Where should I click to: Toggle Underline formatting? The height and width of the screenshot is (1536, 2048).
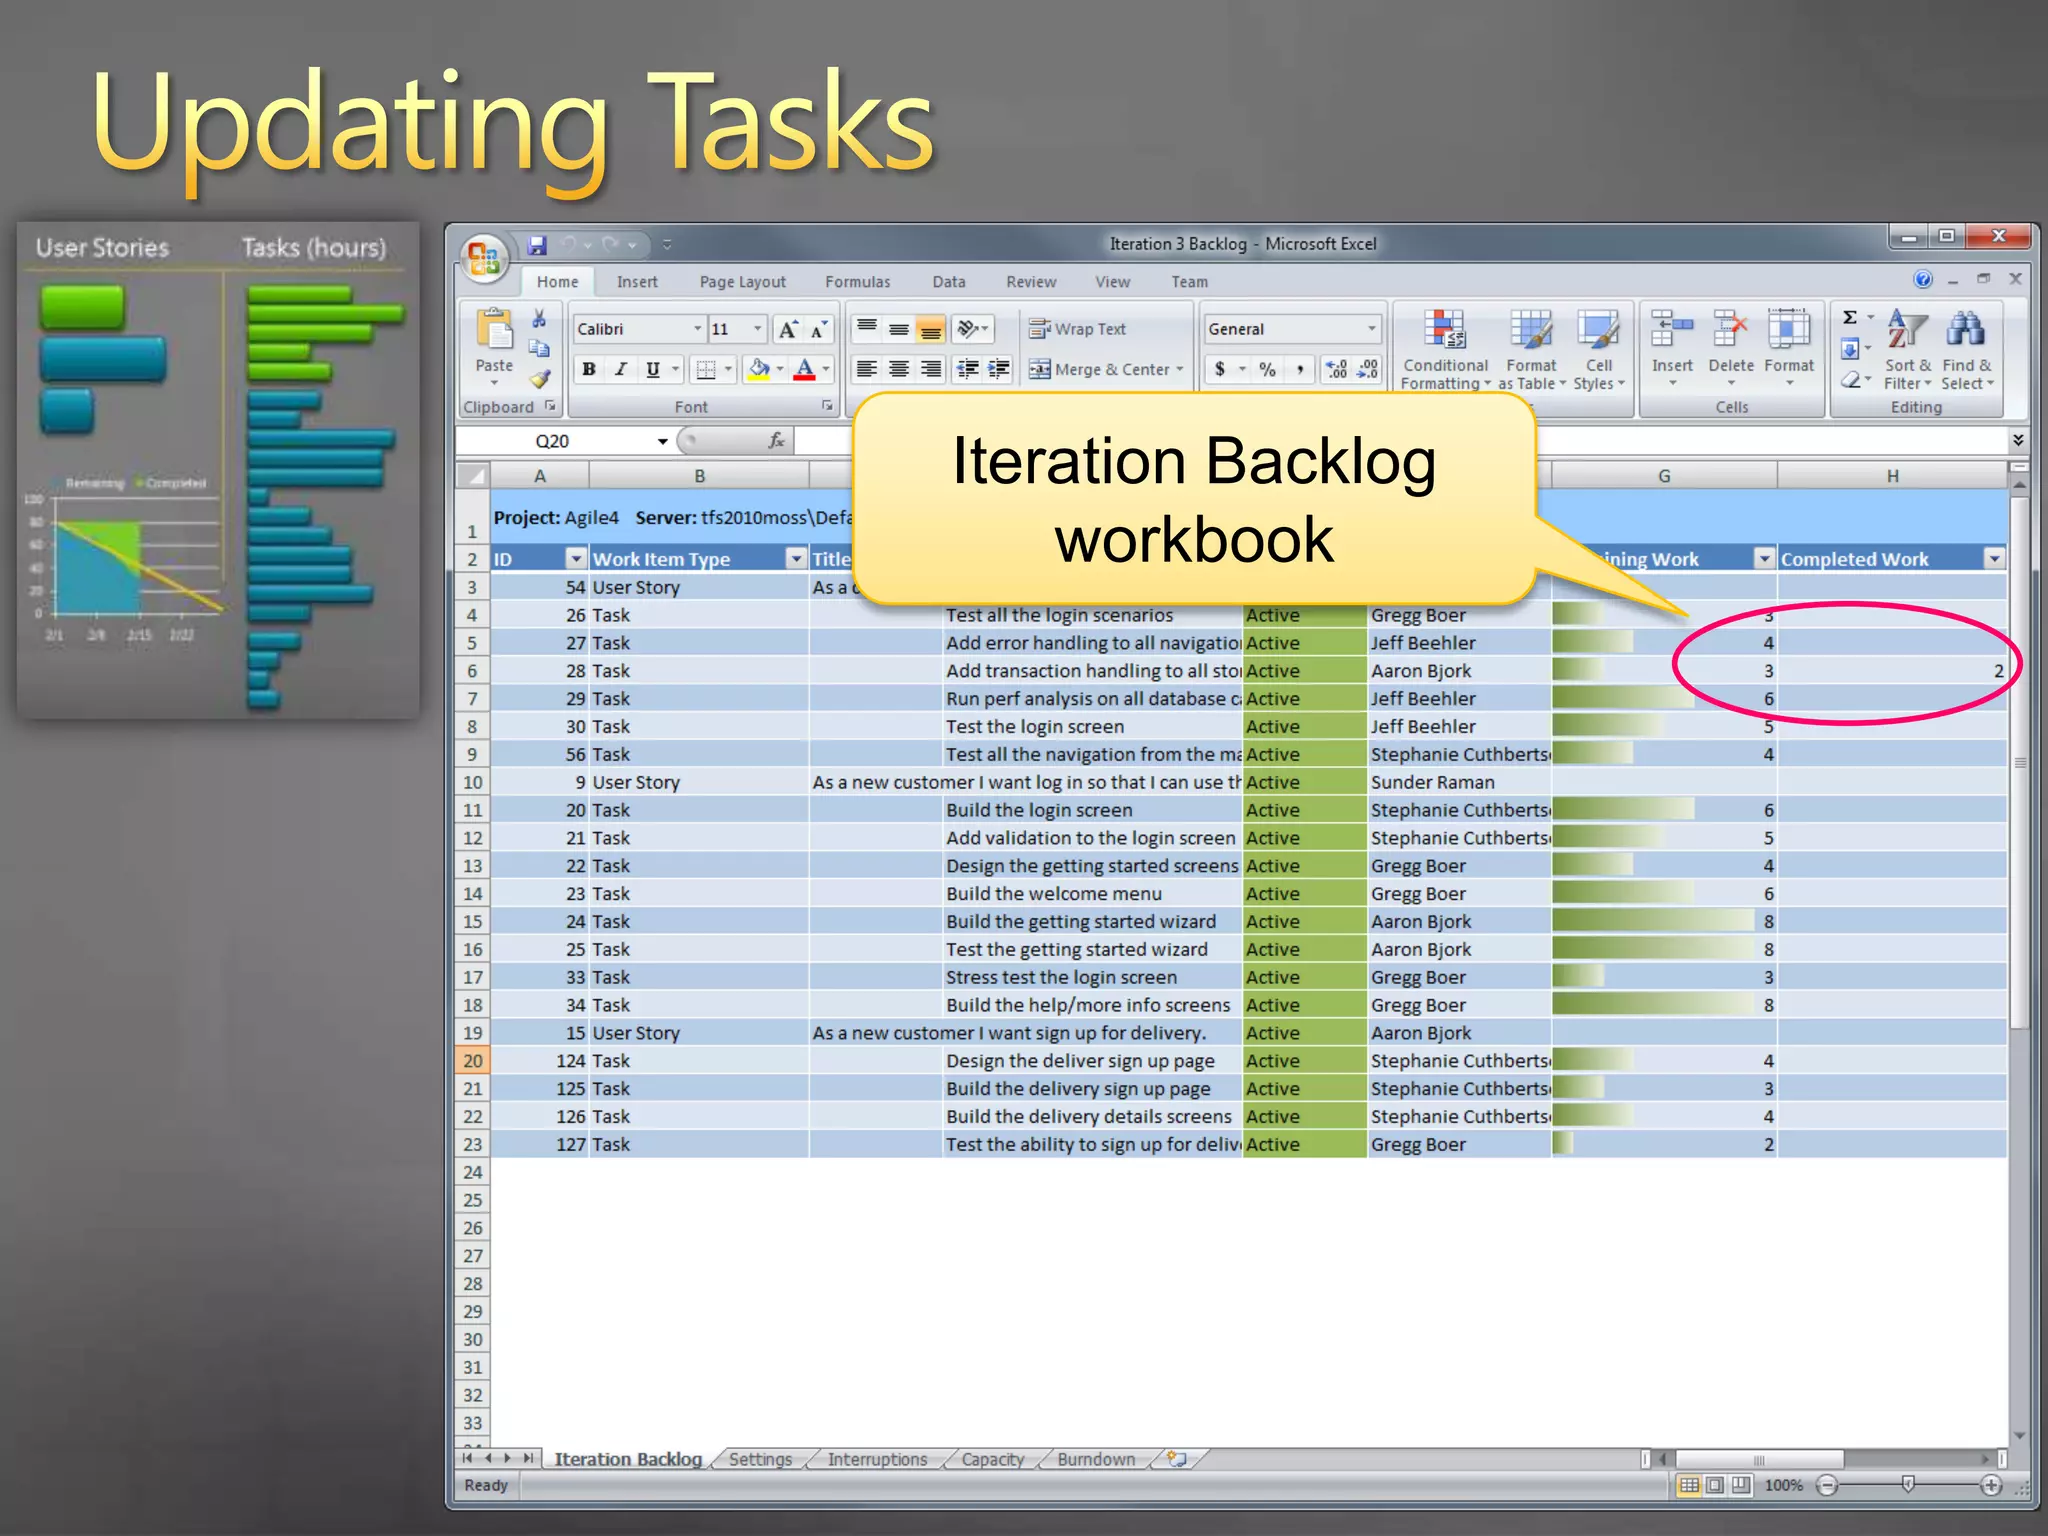[x=653, y=370]
